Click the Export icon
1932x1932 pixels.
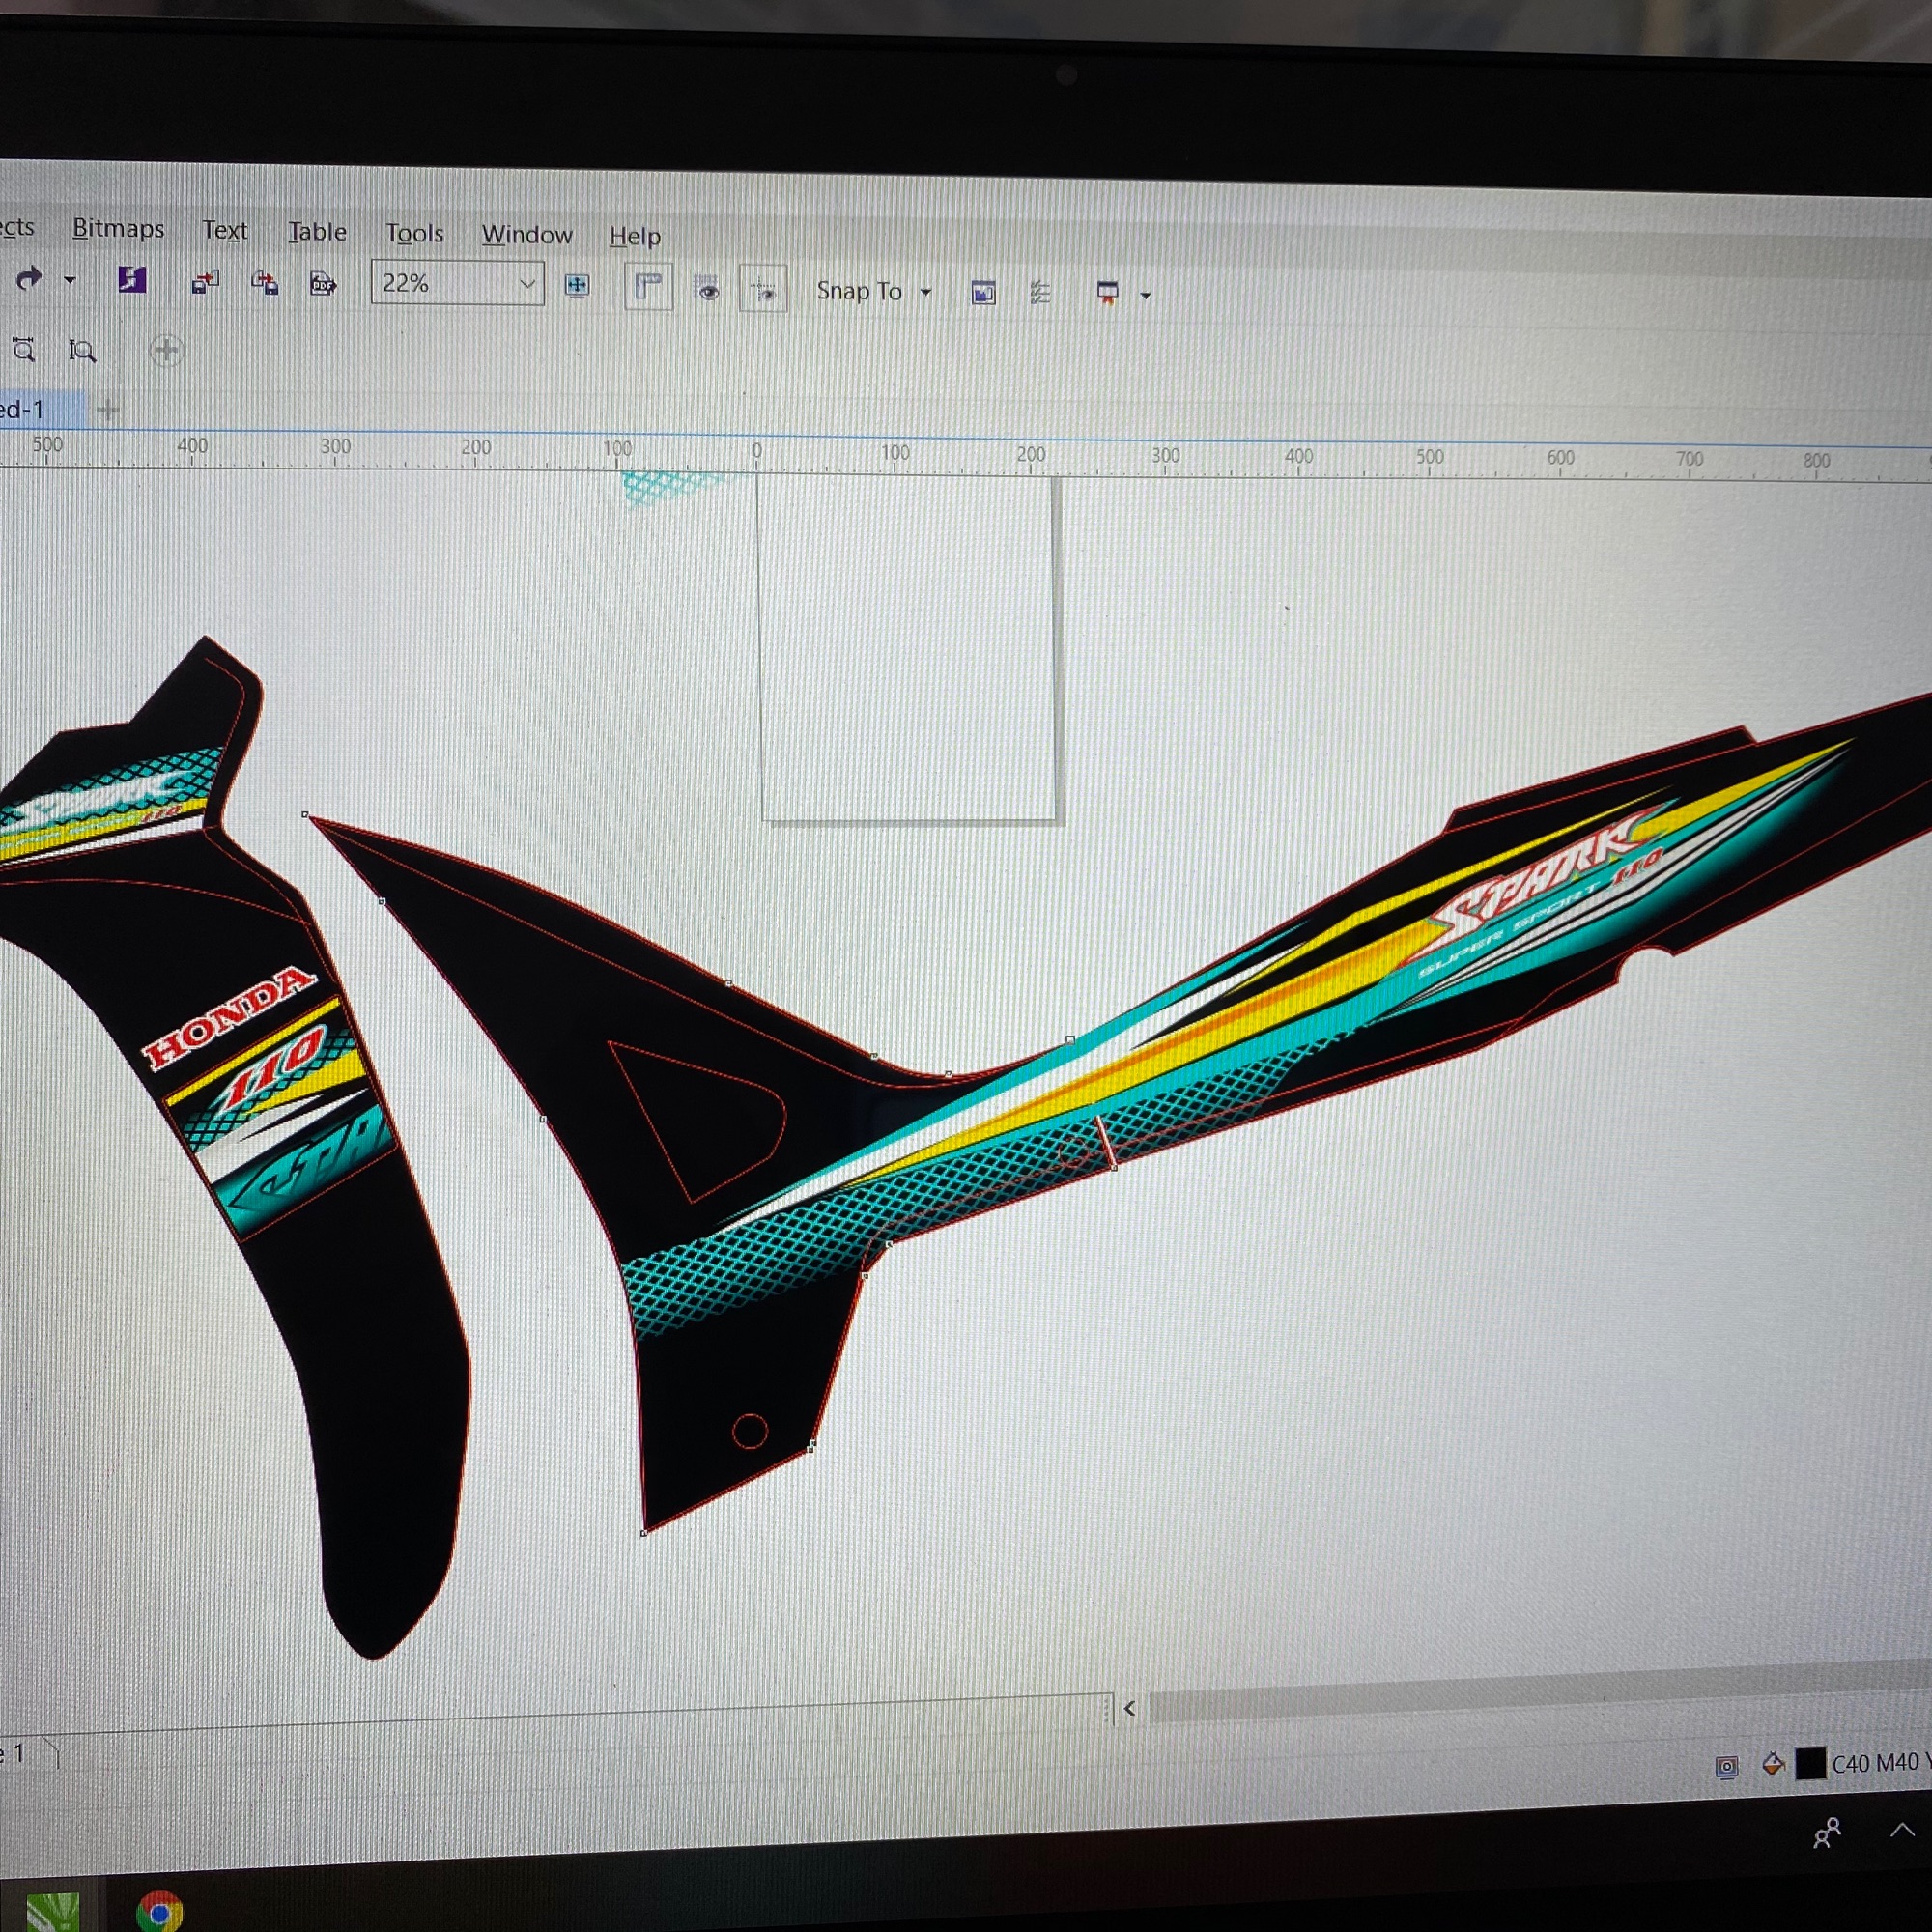pos(265,284)
